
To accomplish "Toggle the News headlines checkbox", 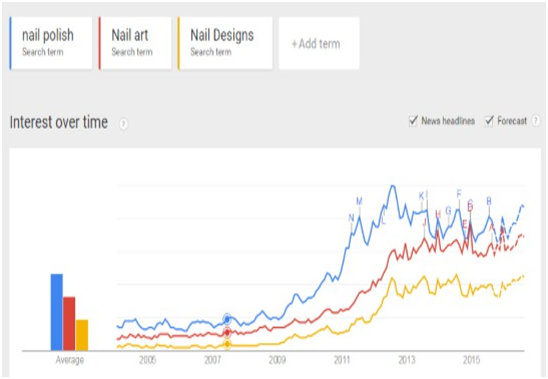I will click(x=413, y=121).
